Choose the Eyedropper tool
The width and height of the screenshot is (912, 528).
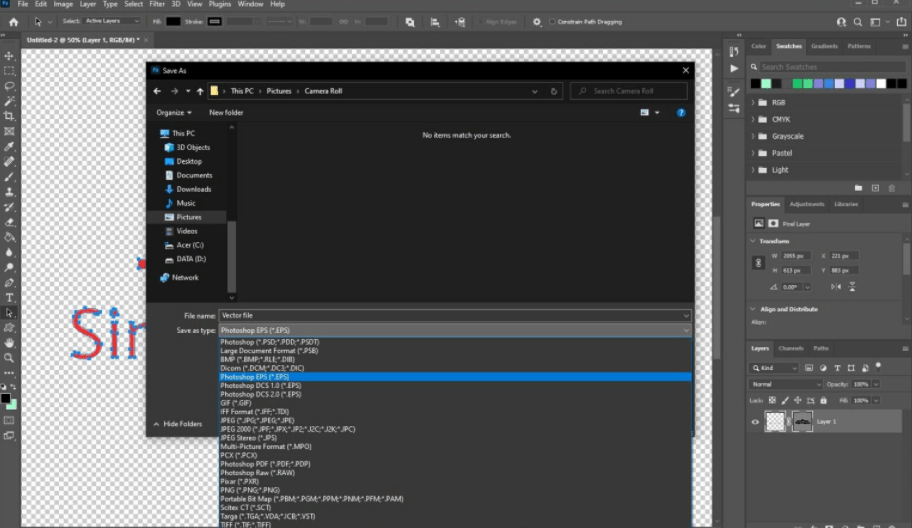[x=9, y=146]
